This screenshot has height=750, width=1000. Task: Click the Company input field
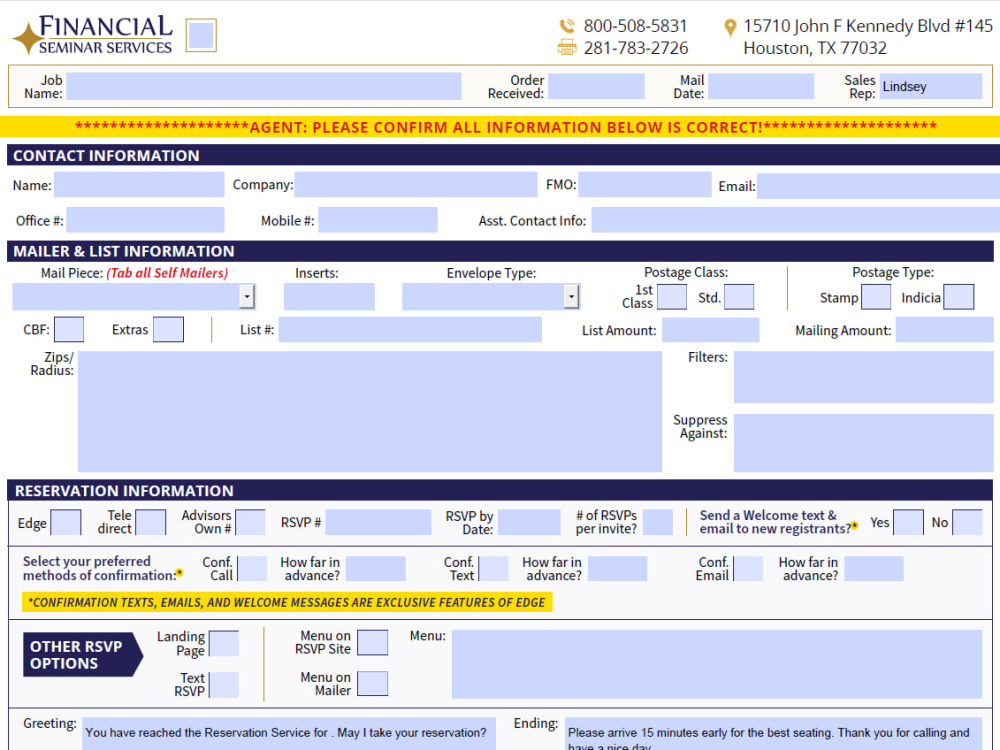(416, 185)
